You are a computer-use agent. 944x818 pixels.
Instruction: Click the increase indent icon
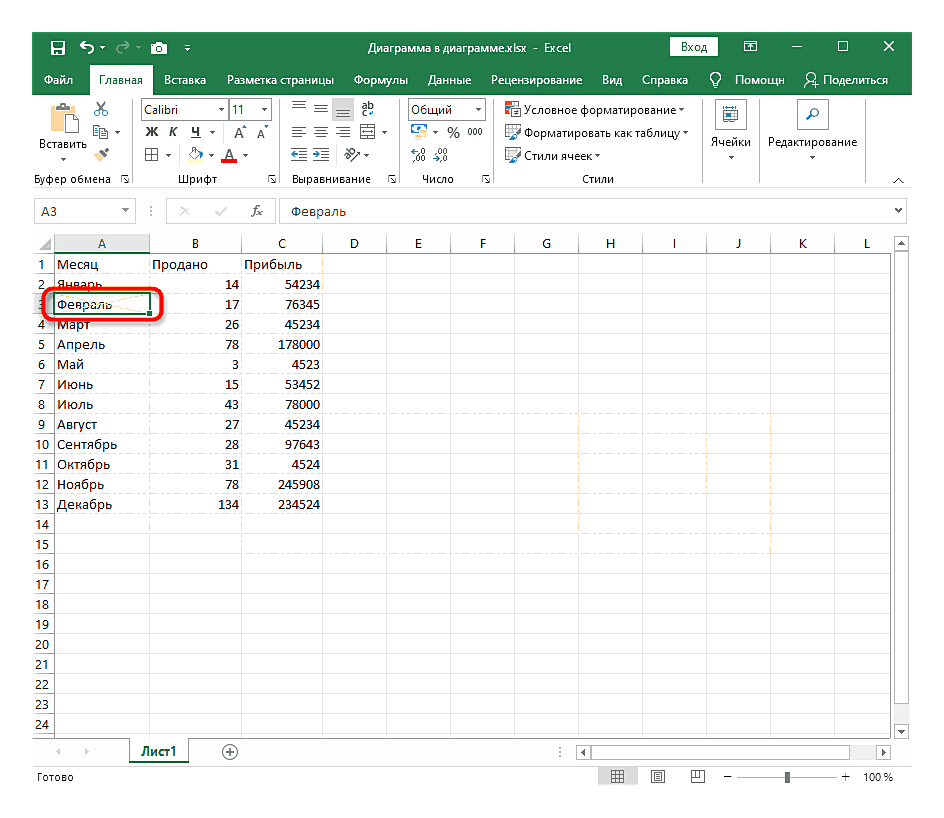click(x=320, y=155)
